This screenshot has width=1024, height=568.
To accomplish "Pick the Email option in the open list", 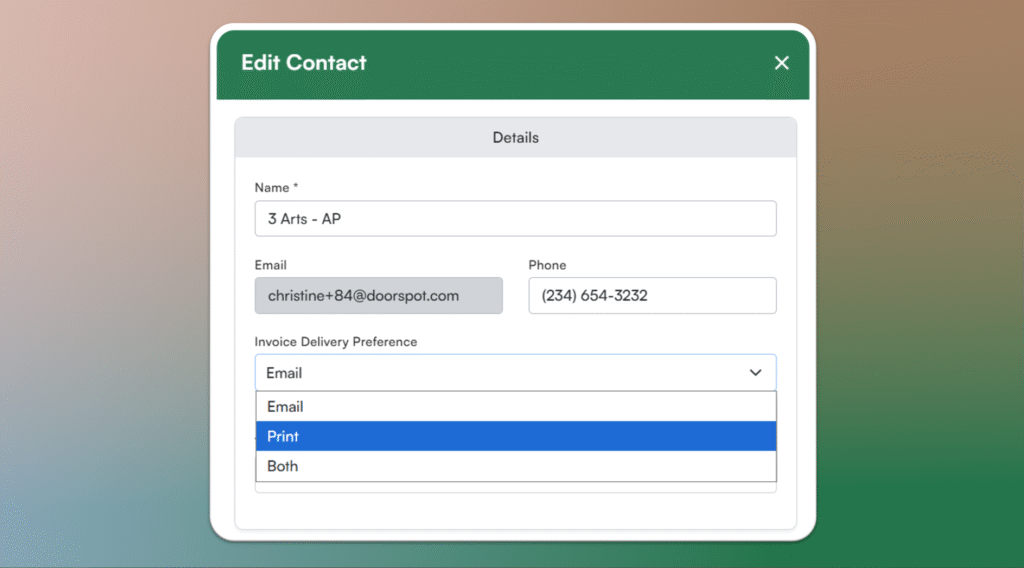I will click(515, 407).
